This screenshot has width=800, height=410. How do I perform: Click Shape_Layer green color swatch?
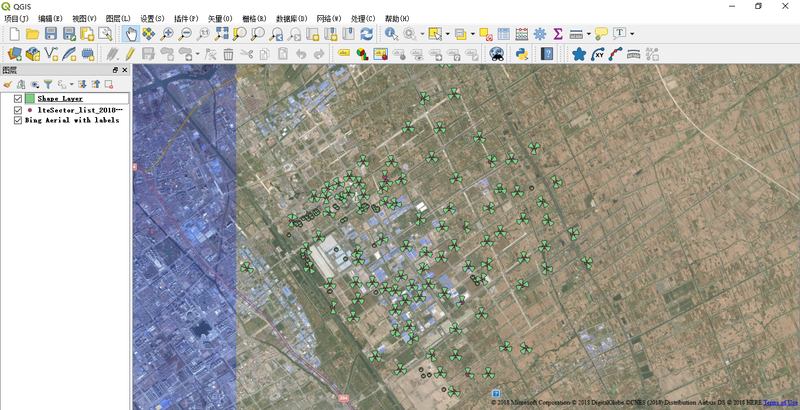coord(30,98)
